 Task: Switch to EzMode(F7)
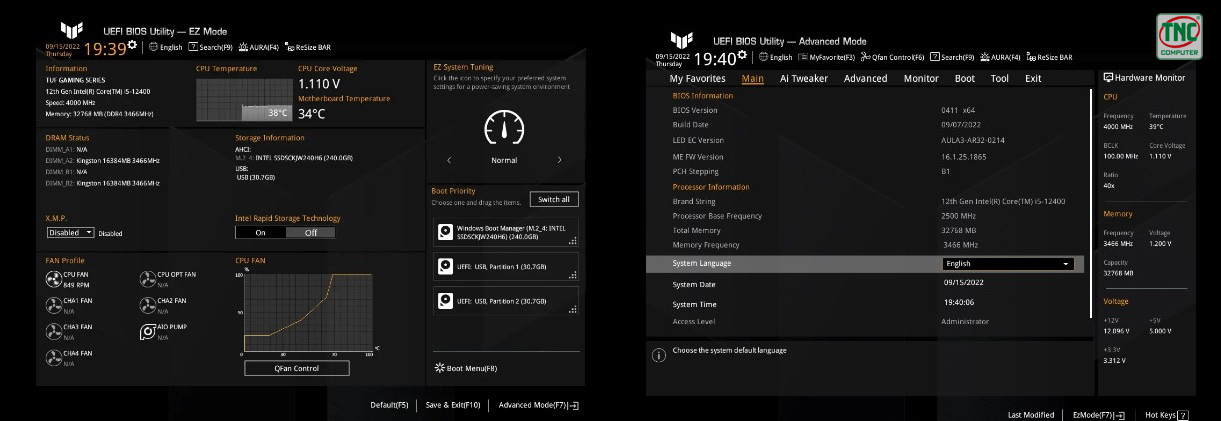[x=1099, y=414]
